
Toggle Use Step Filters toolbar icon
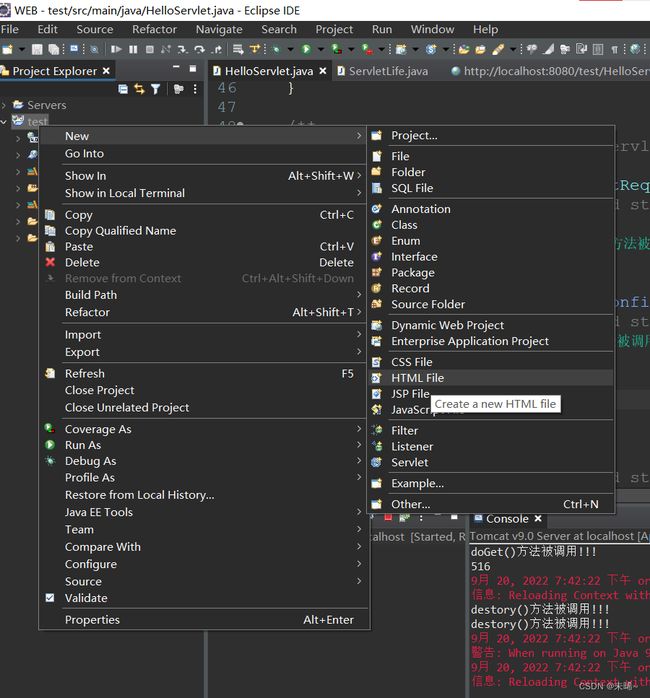pos(255,49)
